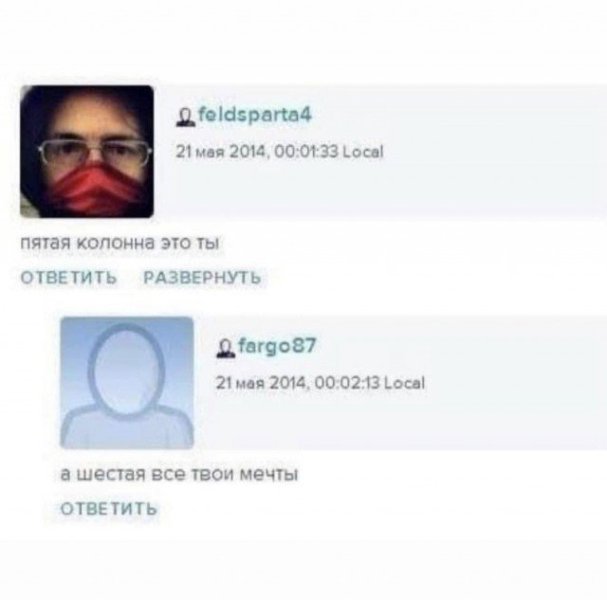This screenshot has width=607, height=600.
Task: Reply via ОТВЕТИТЬ under feldsparta4's comment
Action: (69, 278)
